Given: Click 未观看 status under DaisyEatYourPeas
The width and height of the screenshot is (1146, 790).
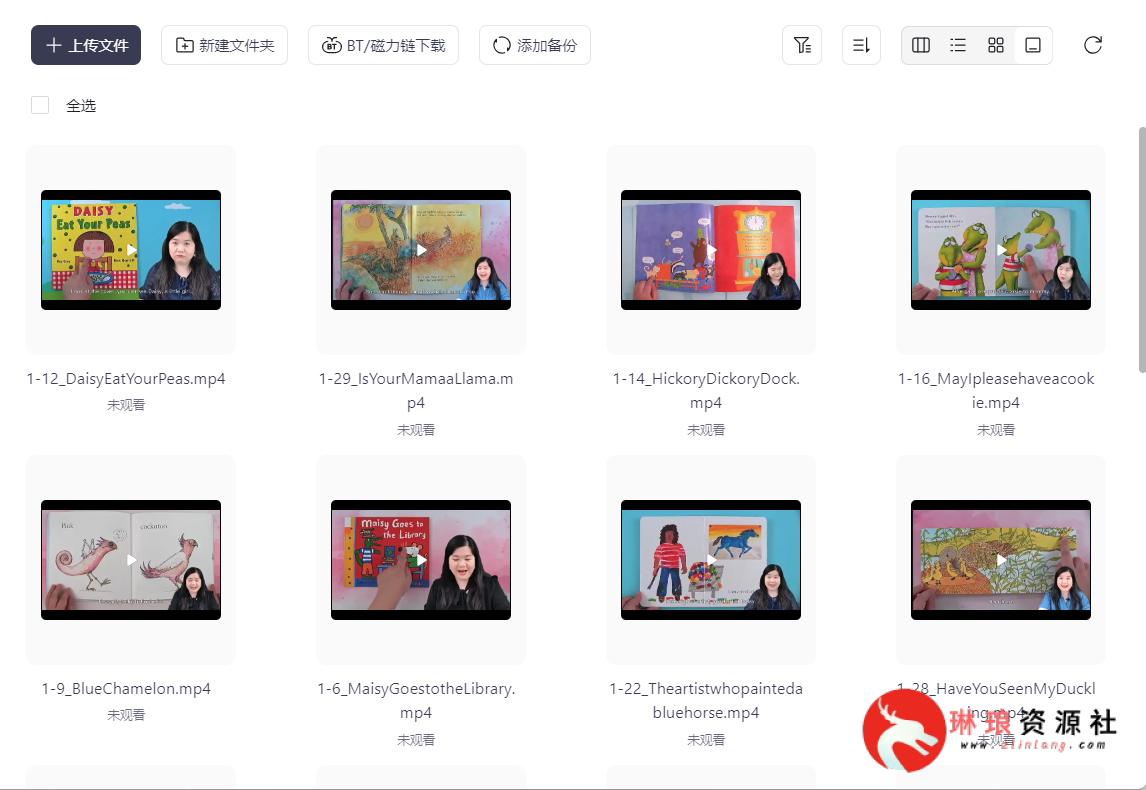Looking at the screenshot, I should click(x=126, y=405).
